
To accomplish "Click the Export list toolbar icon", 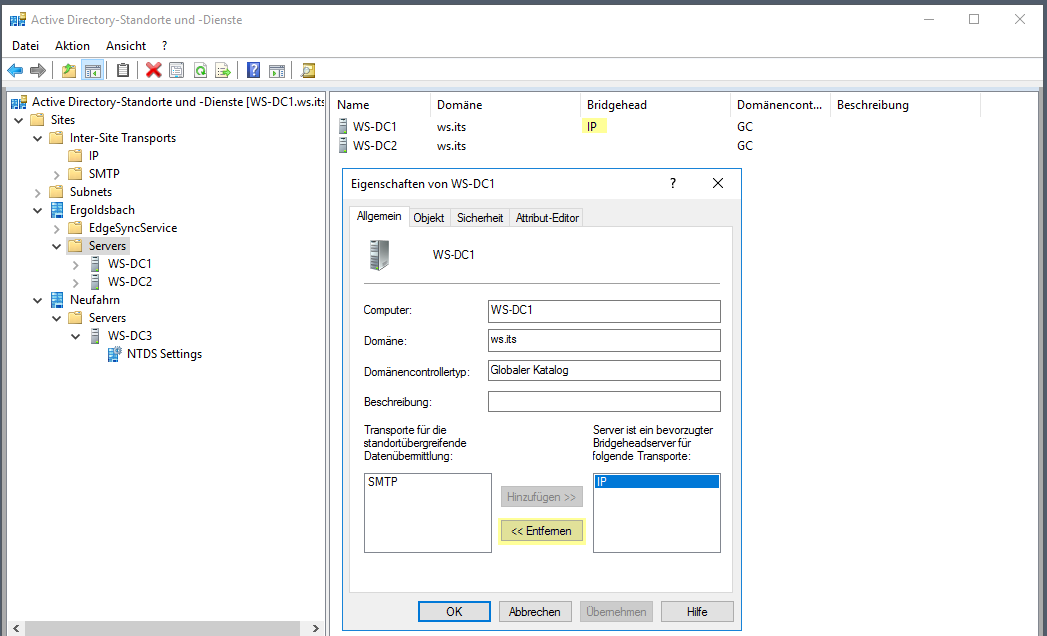I will click(x=222, y=70).
